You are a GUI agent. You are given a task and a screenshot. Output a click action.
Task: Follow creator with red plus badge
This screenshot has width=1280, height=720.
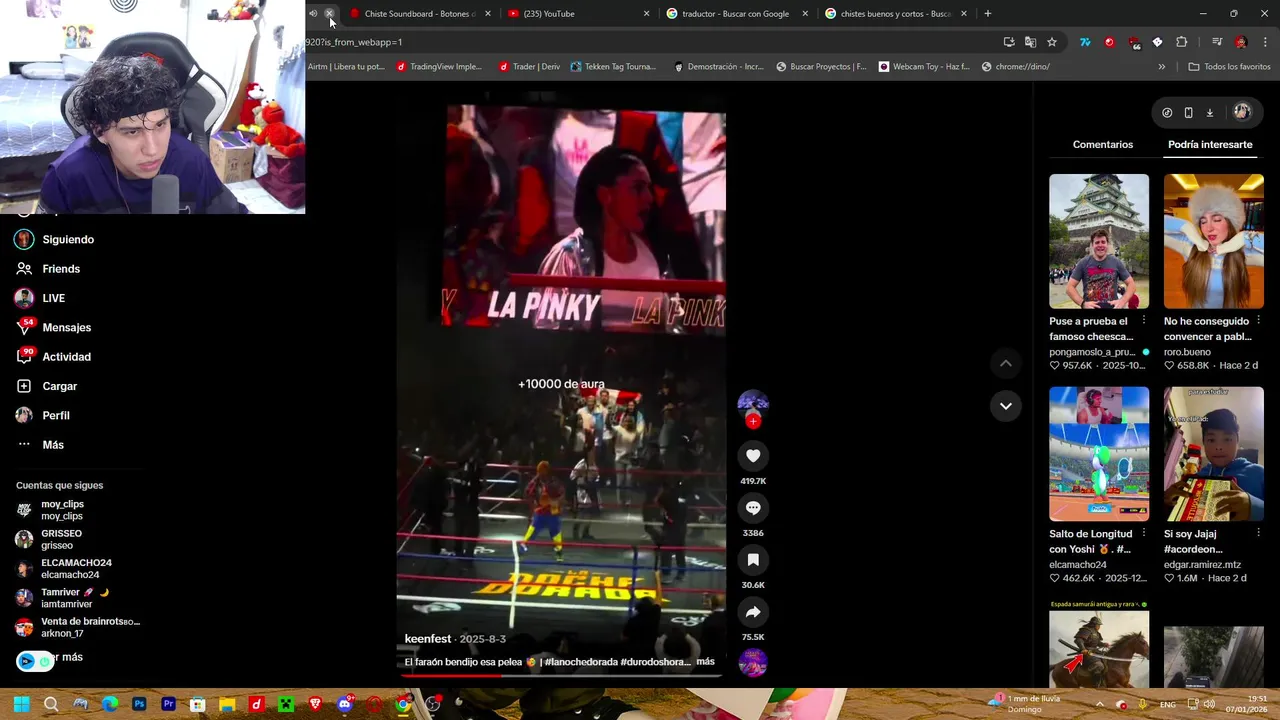point(753,421)
